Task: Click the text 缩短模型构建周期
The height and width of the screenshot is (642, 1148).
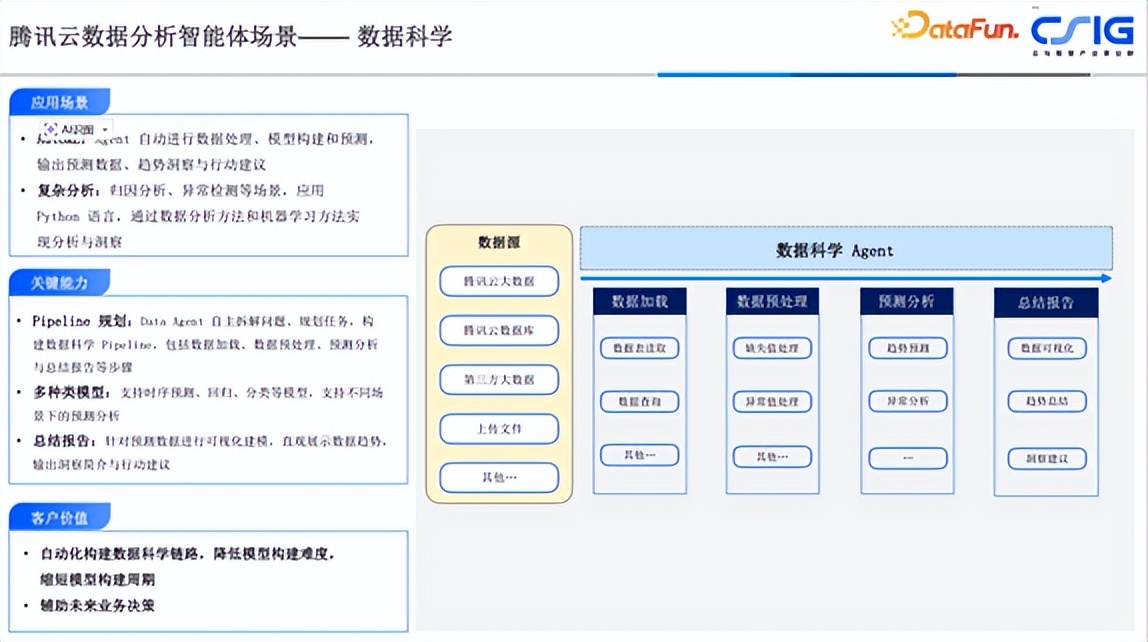Action: coord(97,579)
